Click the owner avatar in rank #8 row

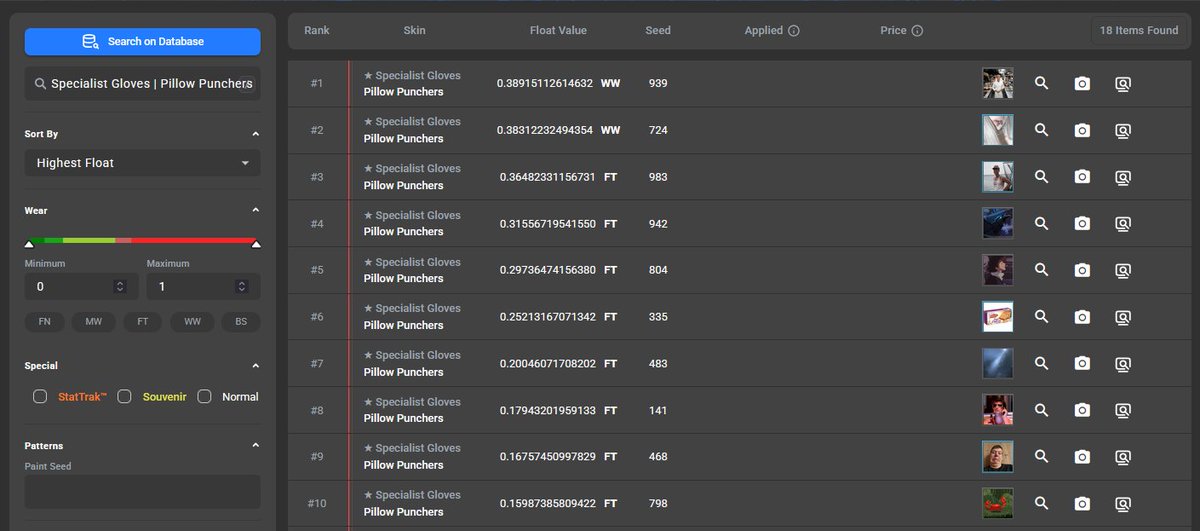[998, 410]
